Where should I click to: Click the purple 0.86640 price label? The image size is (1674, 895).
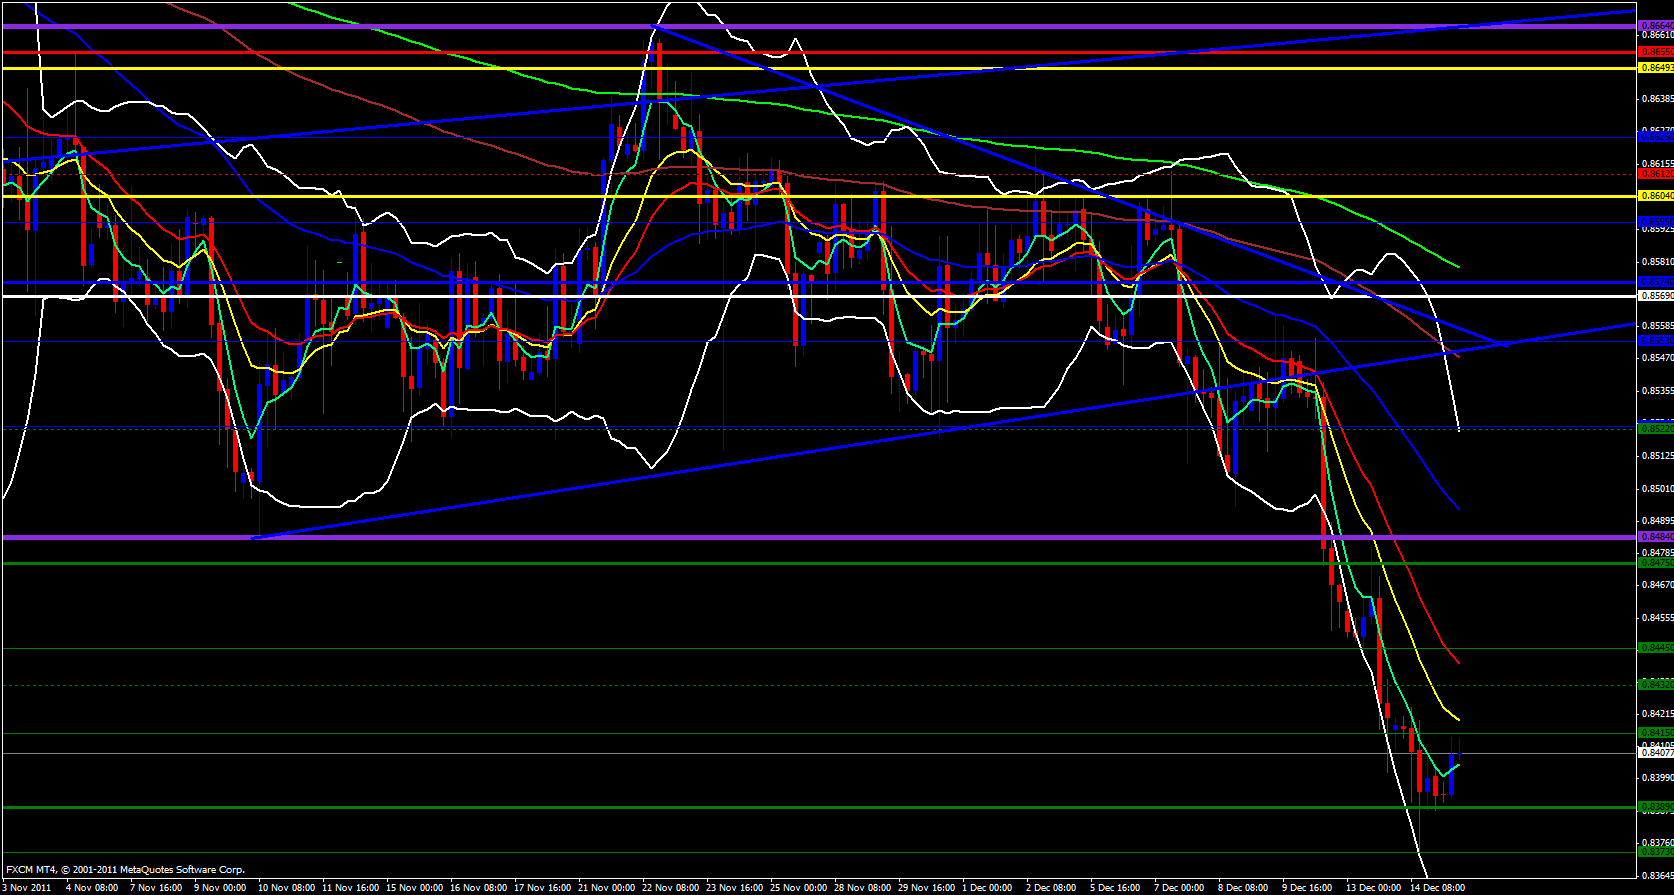[x=1655, y=26]
